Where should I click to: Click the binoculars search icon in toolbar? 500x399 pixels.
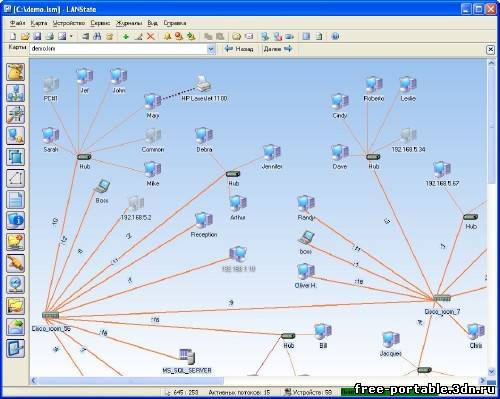(97, 36)
